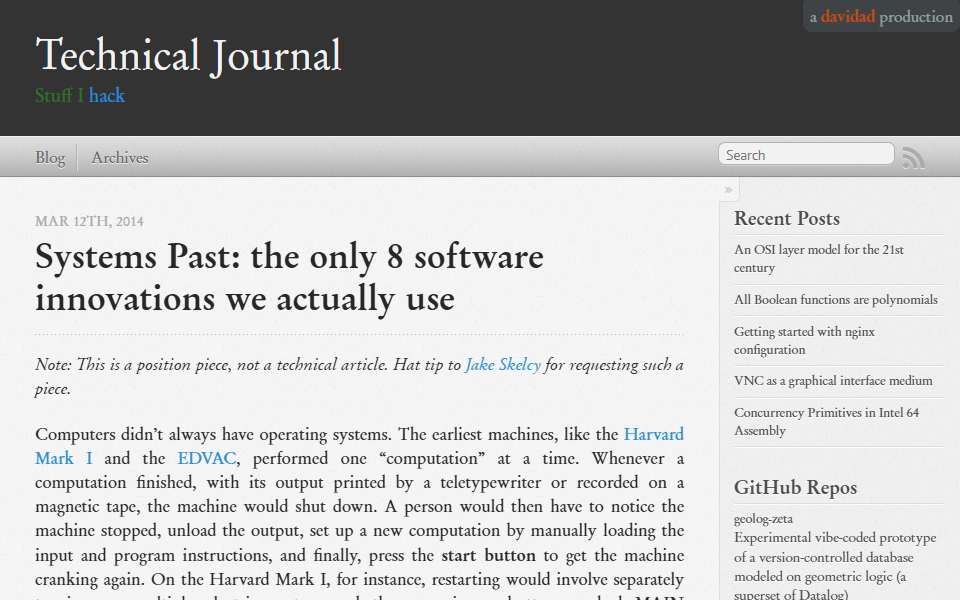Open the Jake Skelcy link
Image resolution: width=960 pixels, height=600 pixels.
pos(503,365)
